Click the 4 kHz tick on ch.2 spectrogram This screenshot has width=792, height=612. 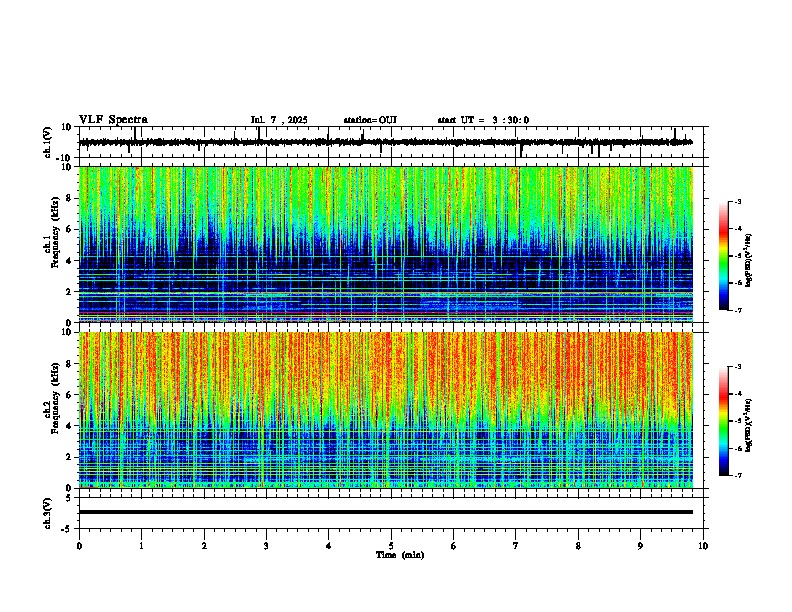click(70, 426)
